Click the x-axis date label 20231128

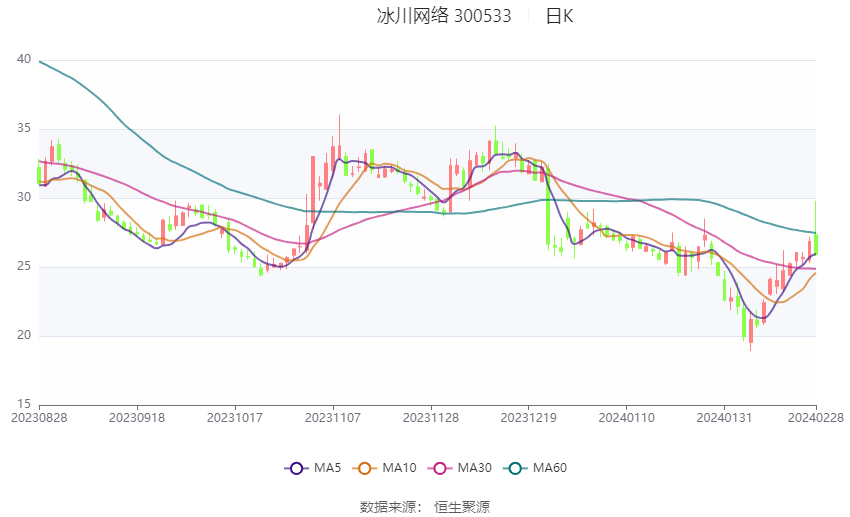pyautogui.click(x=431, y=418)
